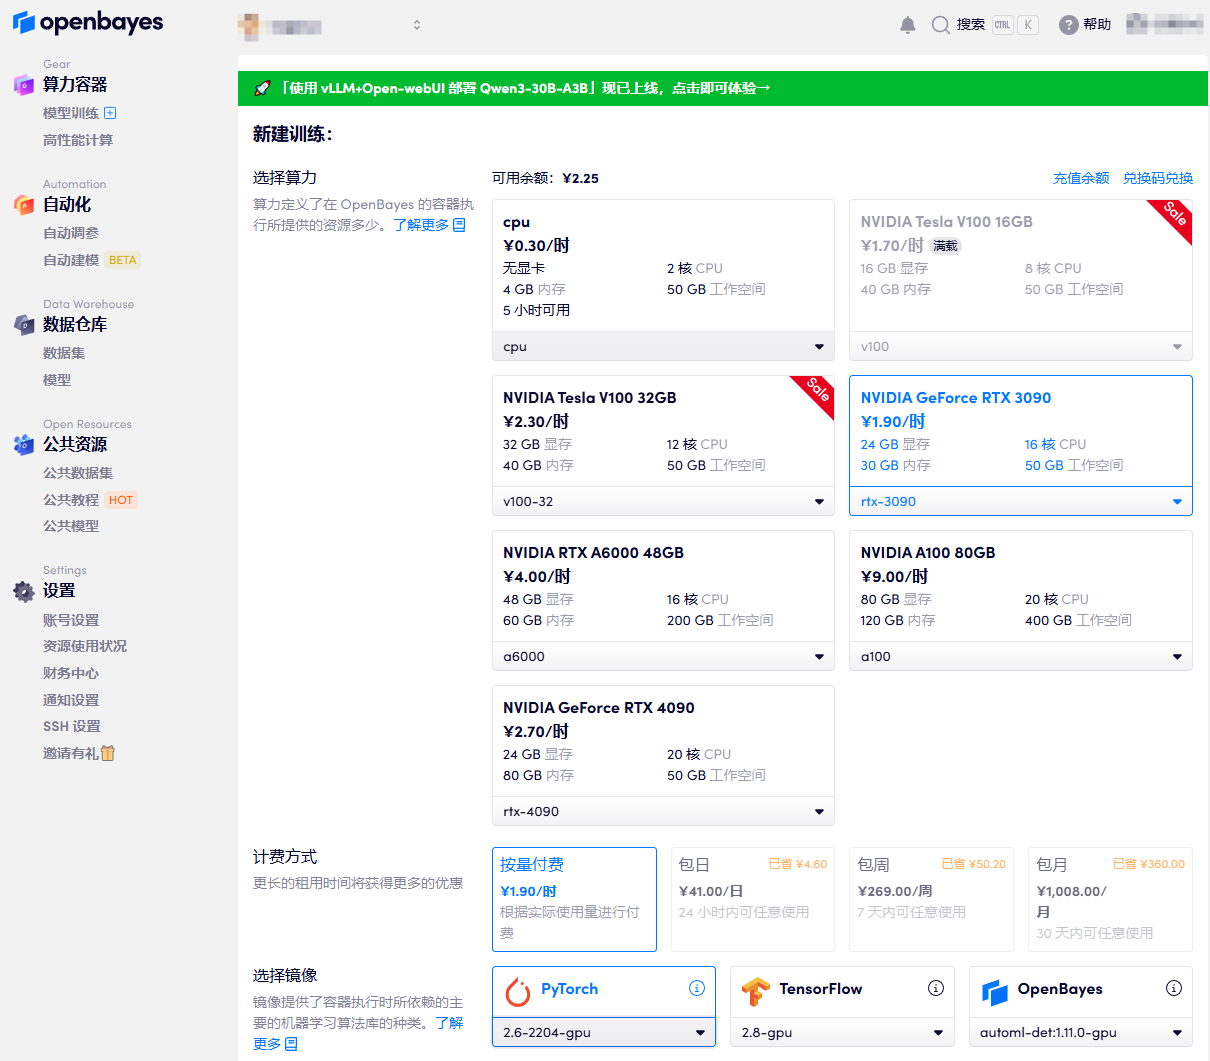Click the document icon after 更多 under 选择镜像
This screenshot has width=1210, height=1061.
(x=291, y=1044)
